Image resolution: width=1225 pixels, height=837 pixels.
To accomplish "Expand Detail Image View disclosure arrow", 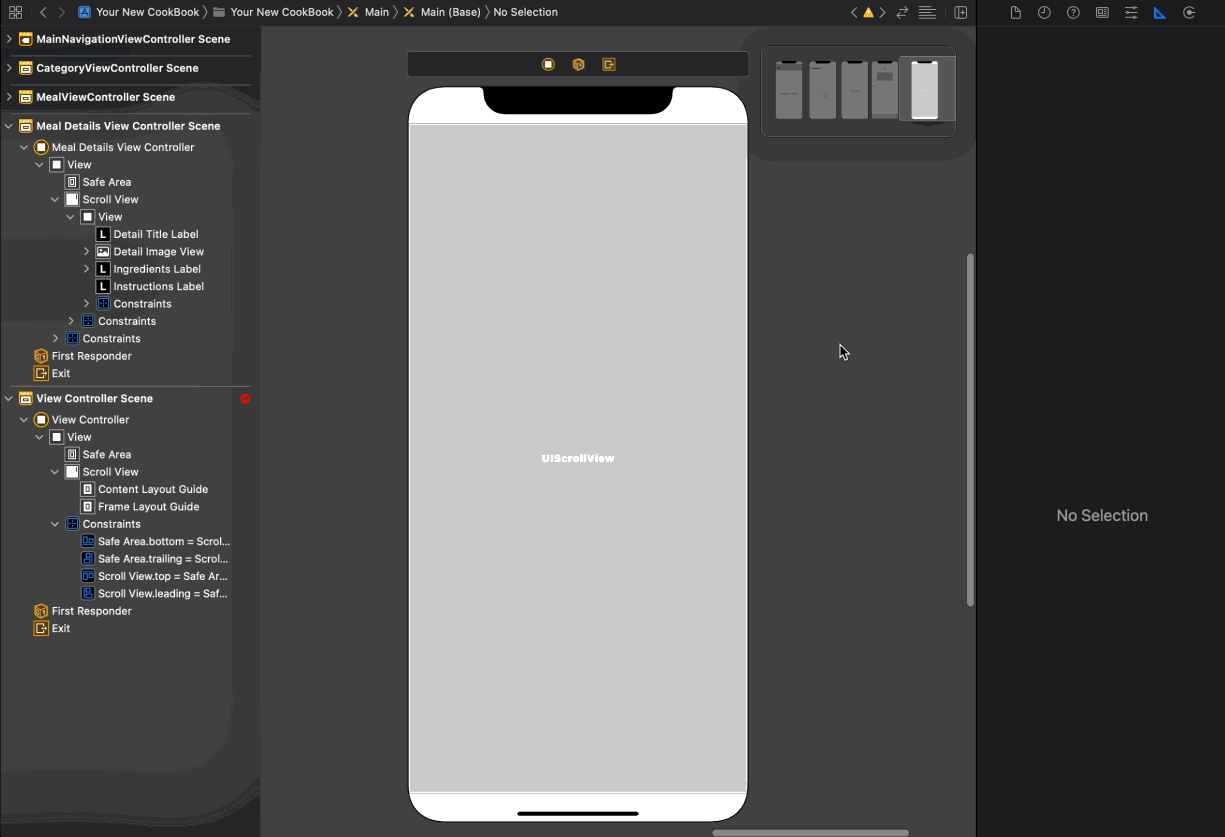I will pos(87,251).
